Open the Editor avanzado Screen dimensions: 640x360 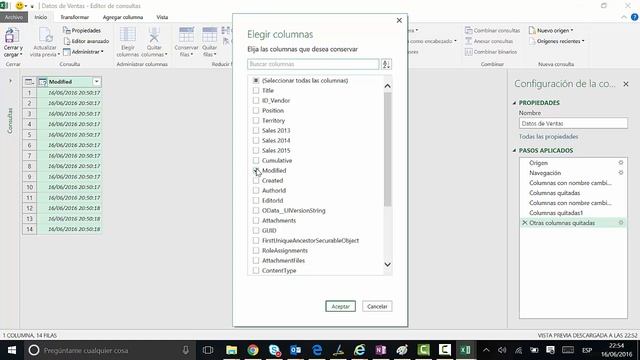click(x=86, y=41)
